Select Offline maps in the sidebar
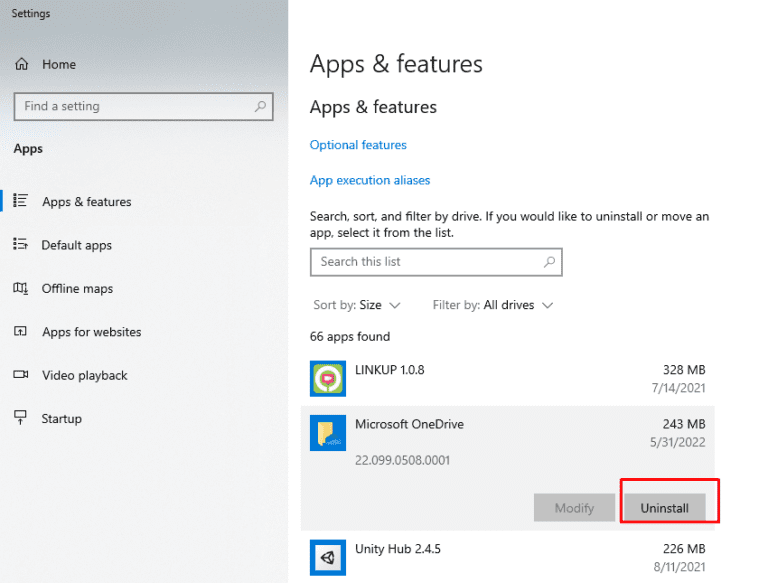 pyautogui.click(x=77, y=289)
